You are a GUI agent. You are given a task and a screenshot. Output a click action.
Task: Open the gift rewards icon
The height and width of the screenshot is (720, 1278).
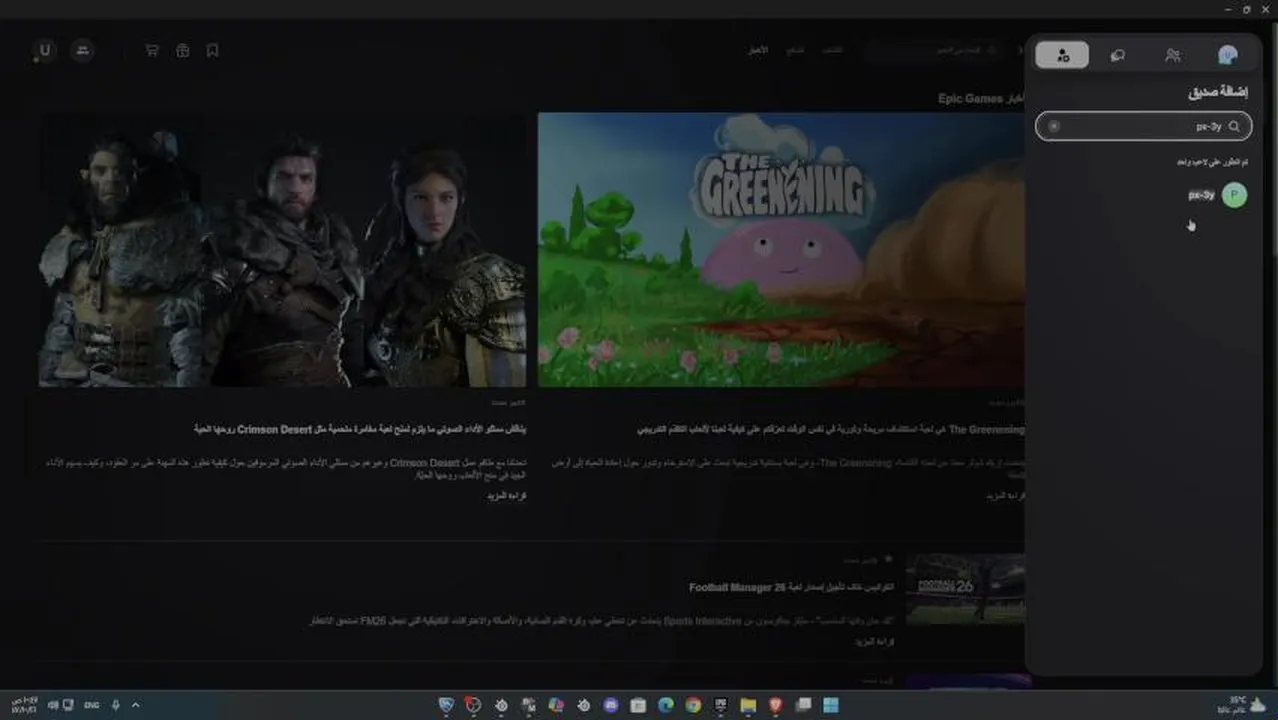click(x=182, y=50)
